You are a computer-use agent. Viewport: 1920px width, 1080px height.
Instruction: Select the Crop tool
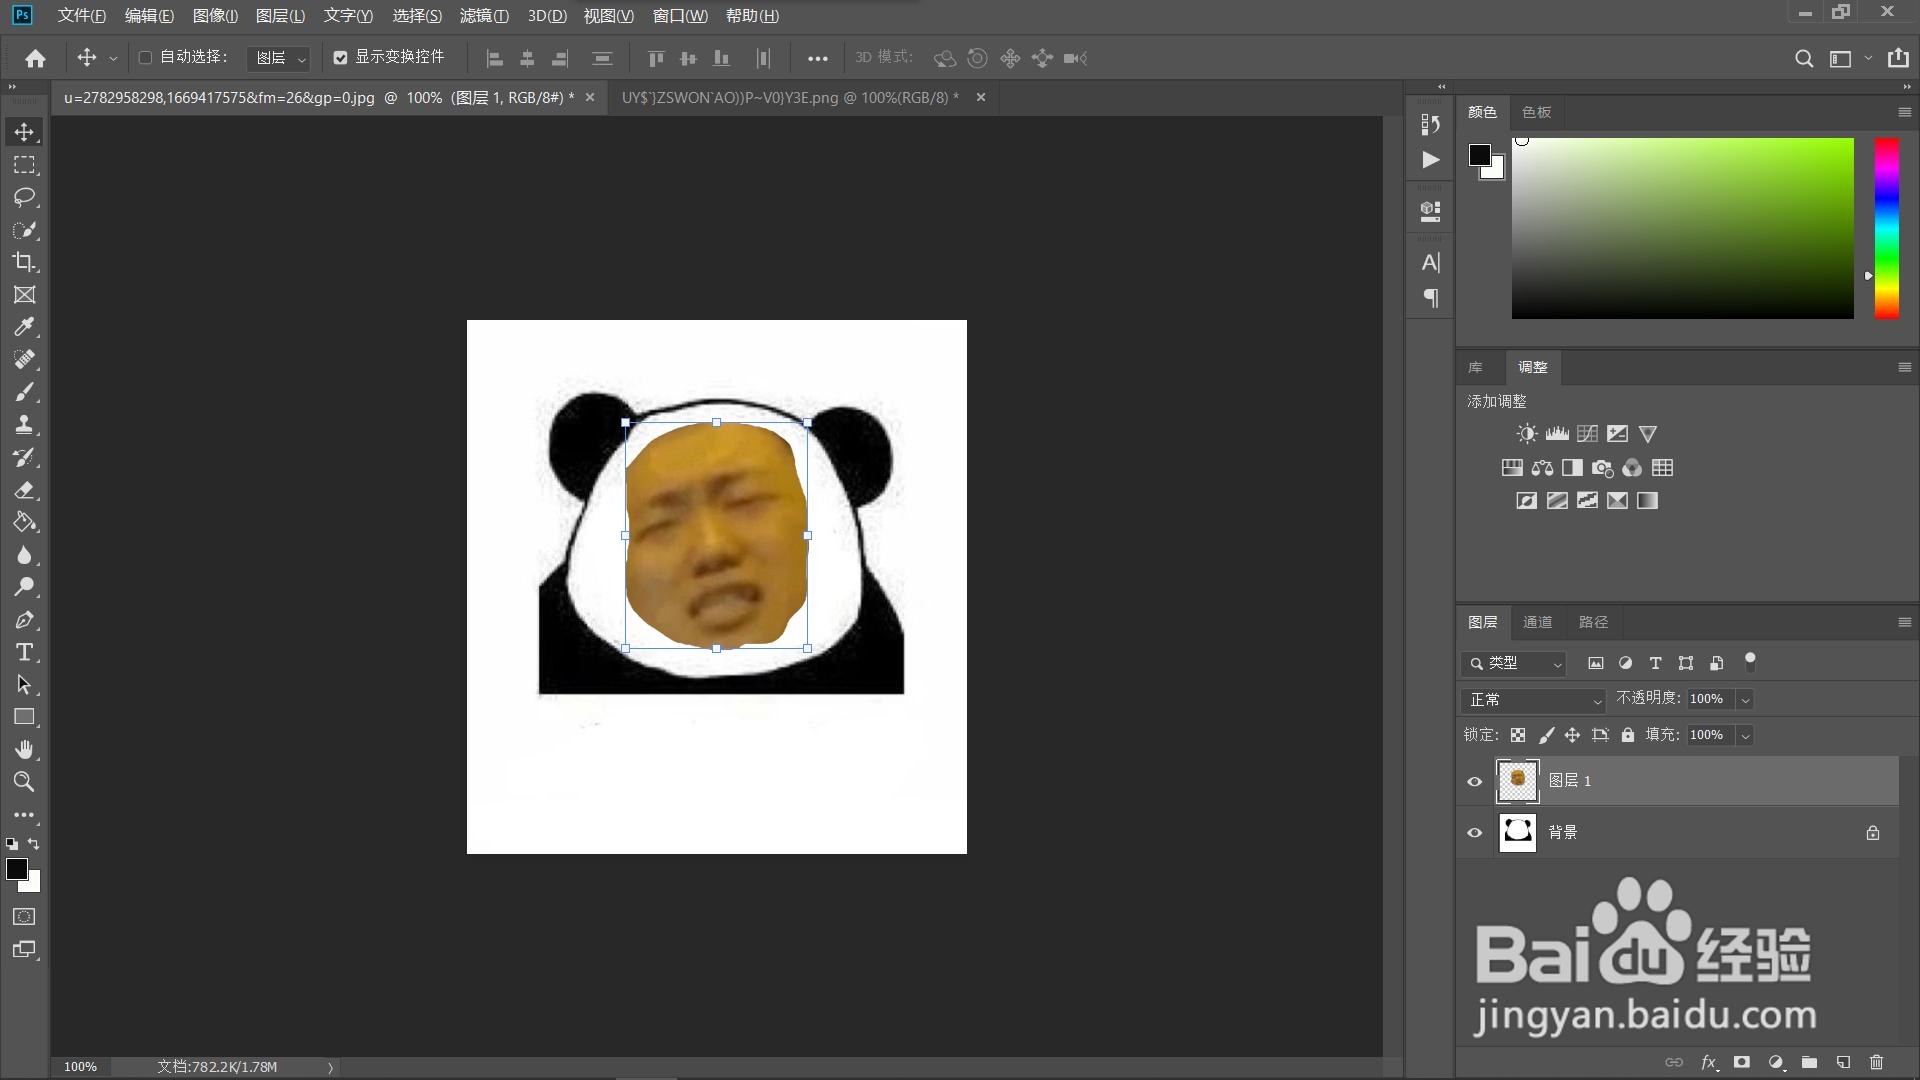(x=24, y=262)
